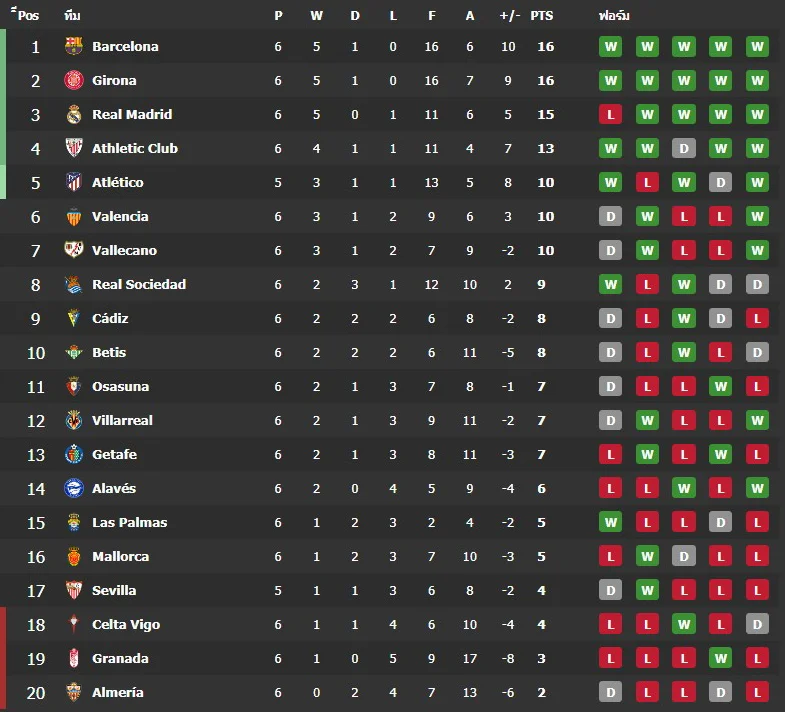The image size is (785, 712).
Task: Click the Almería club crest
Action: 74,692
